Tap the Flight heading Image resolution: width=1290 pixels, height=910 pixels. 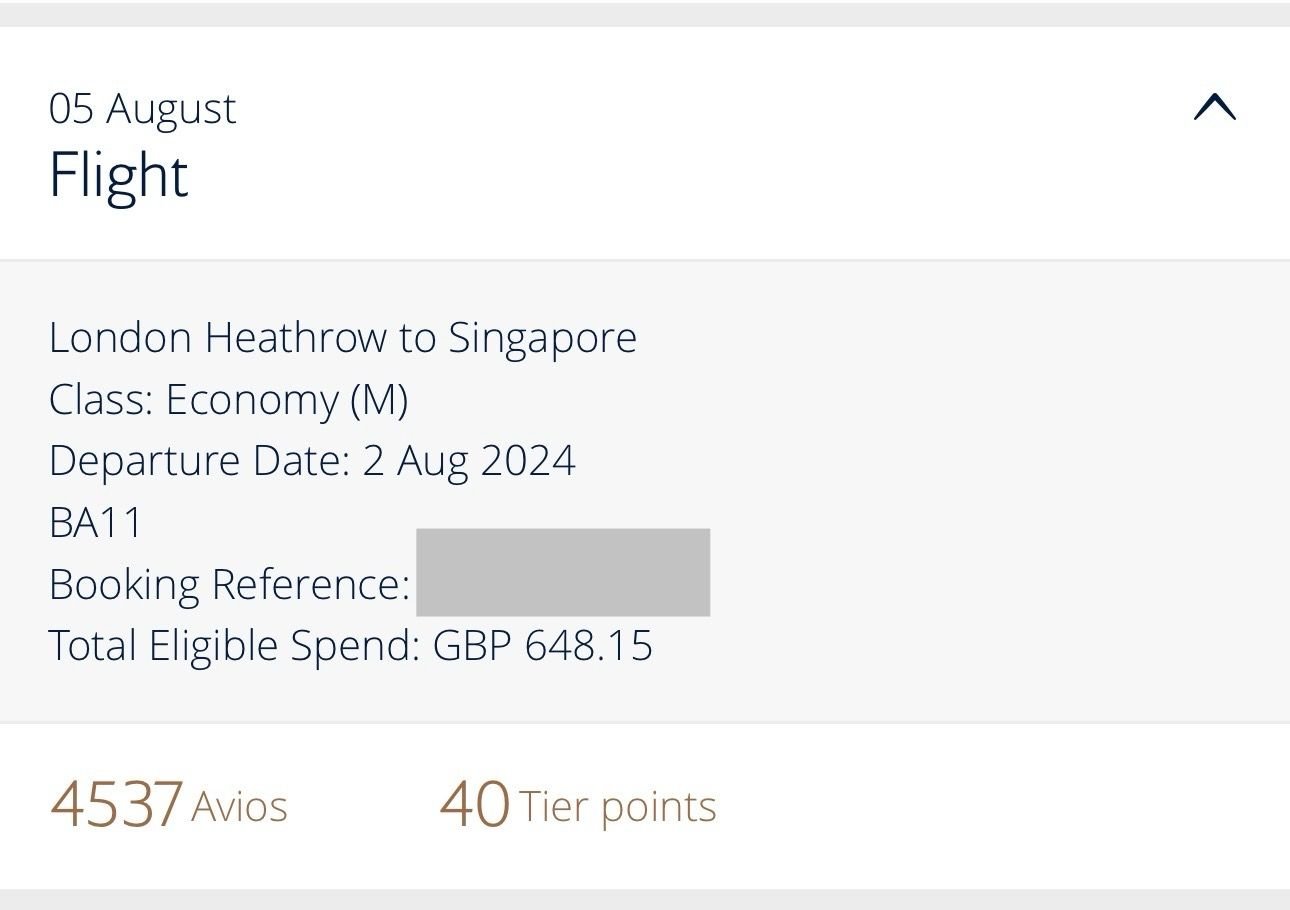tap(119, 175)
